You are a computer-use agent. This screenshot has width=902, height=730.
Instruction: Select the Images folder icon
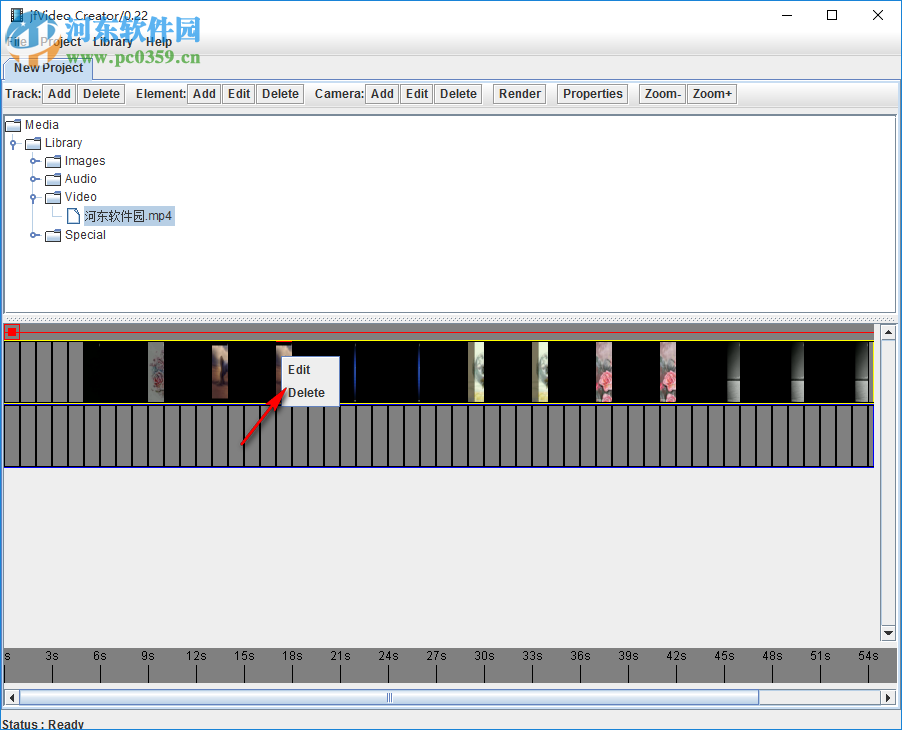point(52,161)
